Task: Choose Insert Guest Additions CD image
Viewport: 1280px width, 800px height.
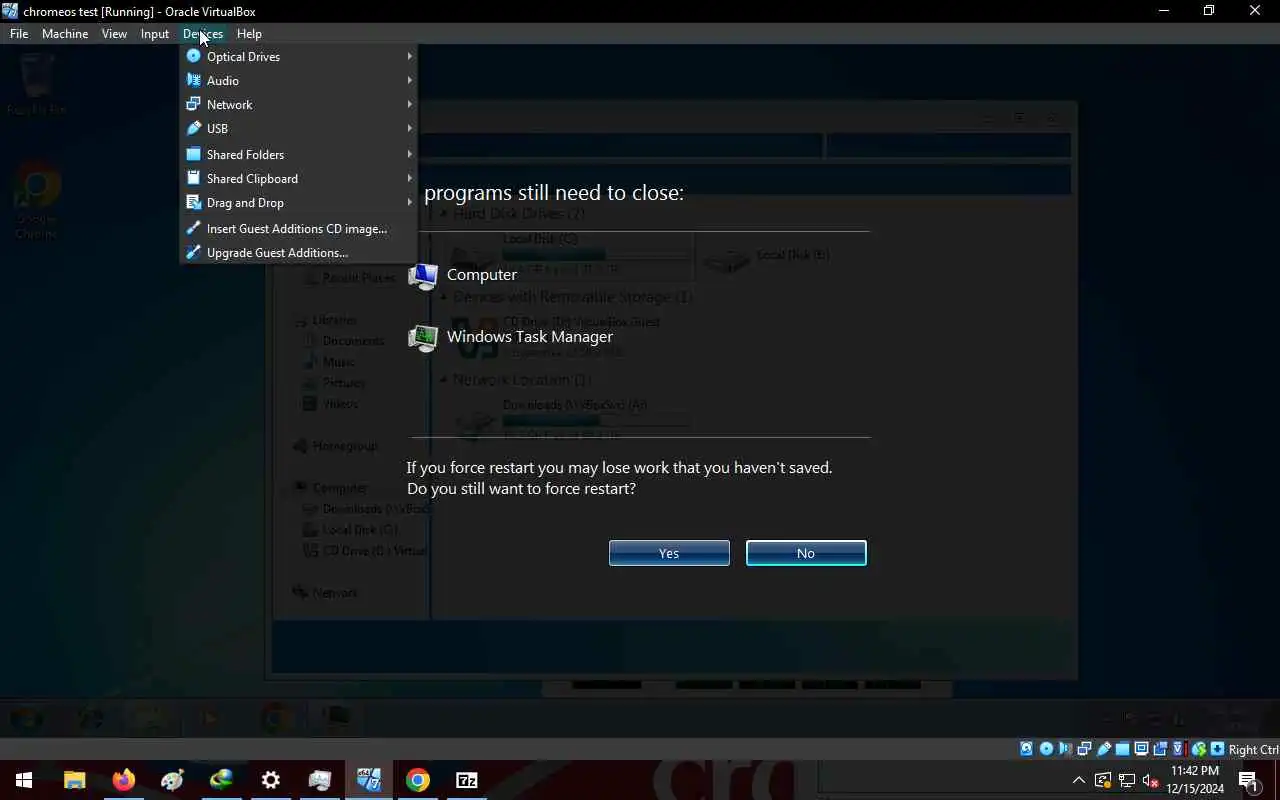Action: click(298, 228)
